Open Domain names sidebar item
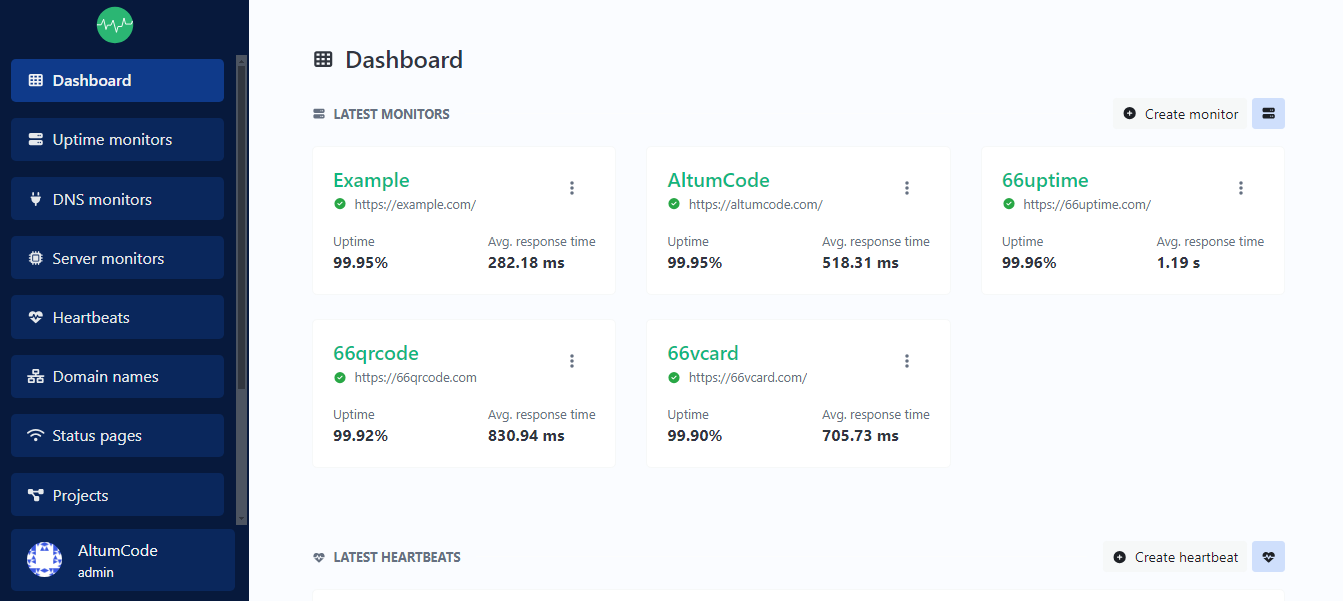Screen dimensions: 1343x601 (x=117, y=376)
